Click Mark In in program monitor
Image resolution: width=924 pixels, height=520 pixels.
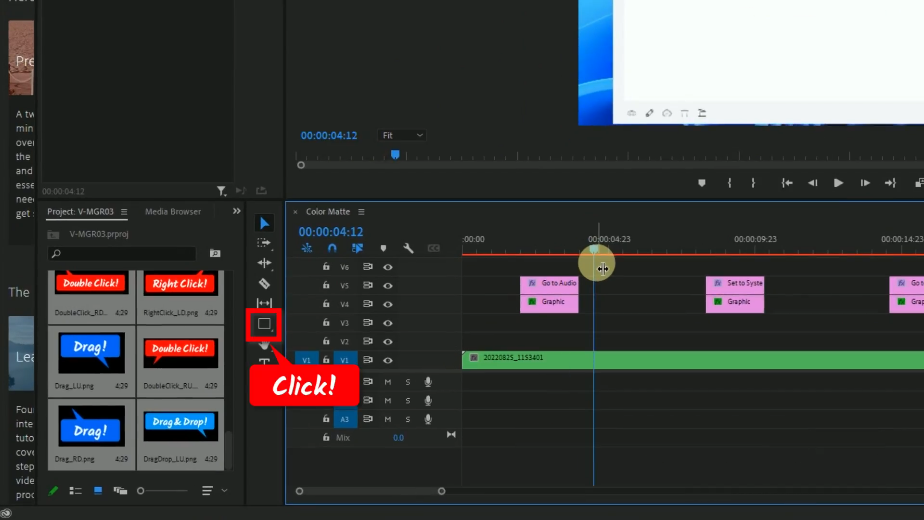[x=730, y=183]
